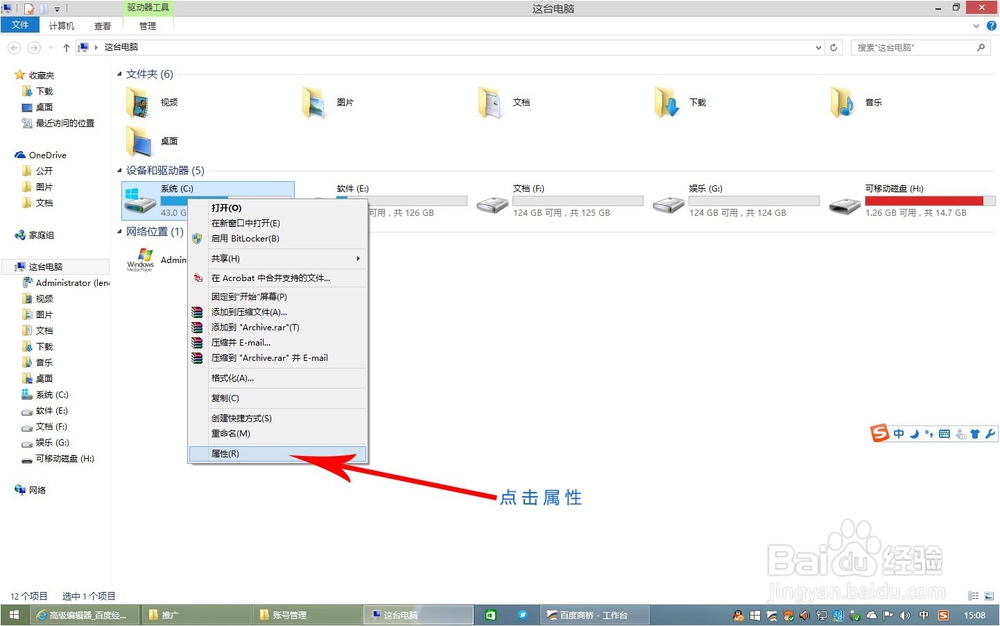Open the 图片 folder icon
The image size is (1000, 626).
click(x=314, y=102)
